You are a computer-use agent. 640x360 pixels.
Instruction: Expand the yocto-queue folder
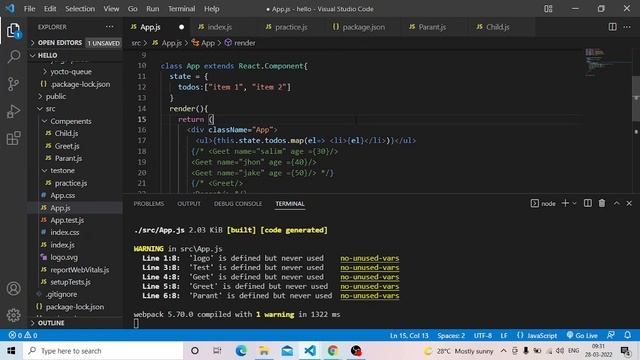70,71
